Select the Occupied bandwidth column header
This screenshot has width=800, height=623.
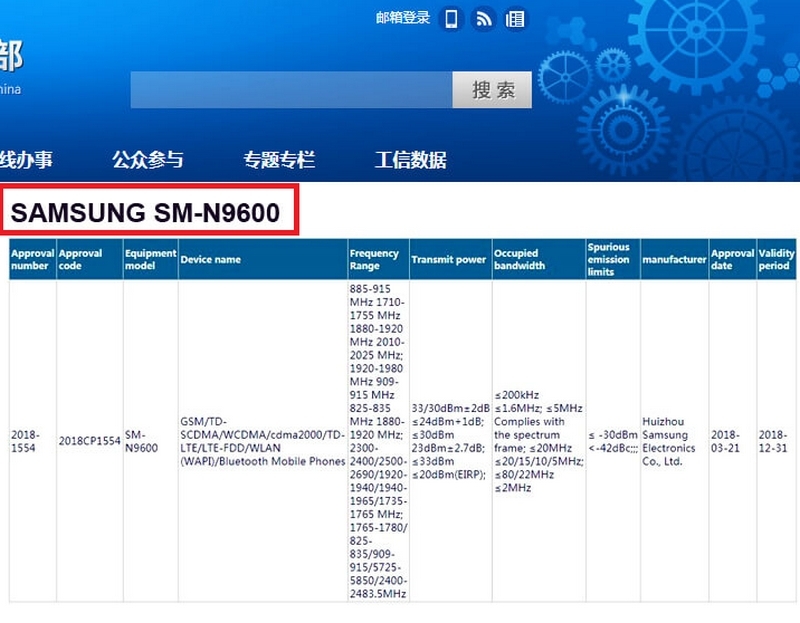(539, 259)
